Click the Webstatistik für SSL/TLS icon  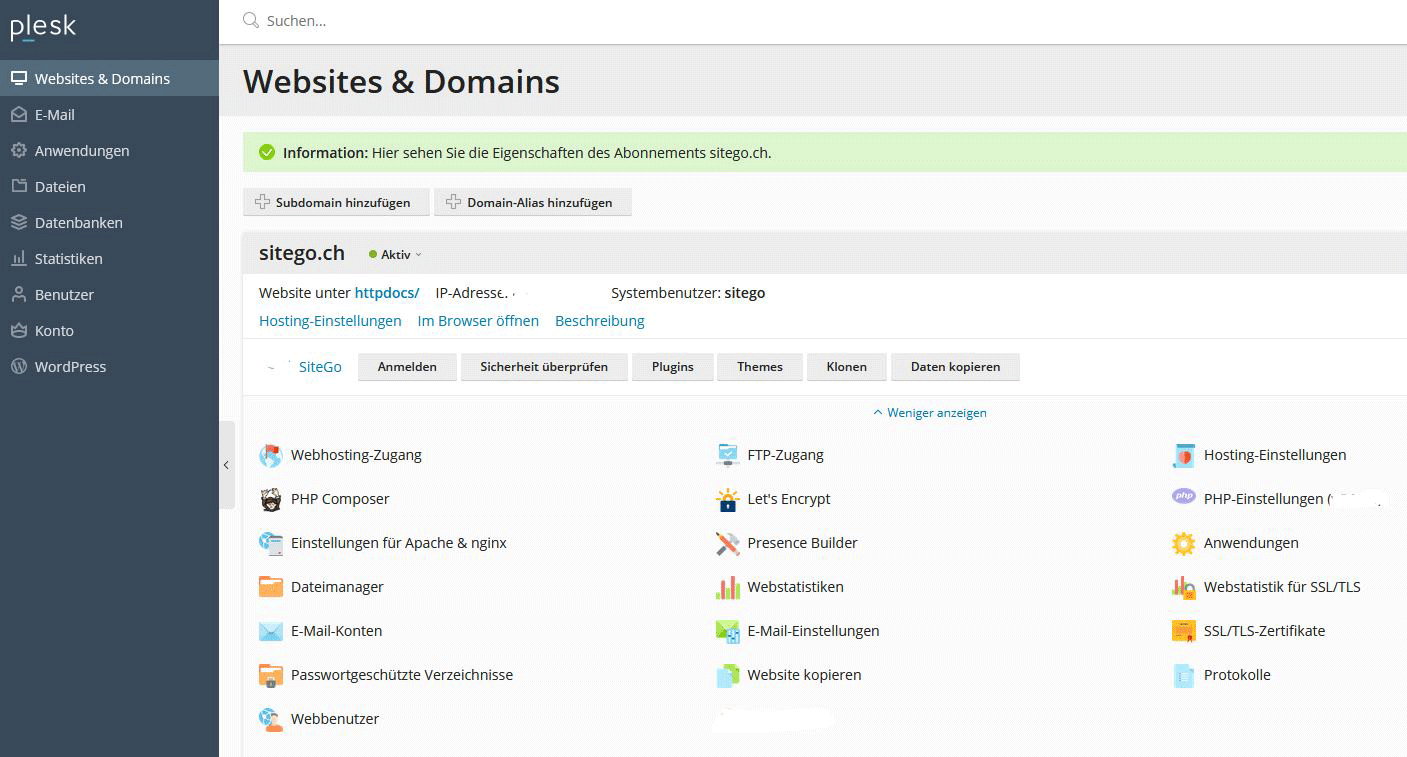coord(1184,587)
